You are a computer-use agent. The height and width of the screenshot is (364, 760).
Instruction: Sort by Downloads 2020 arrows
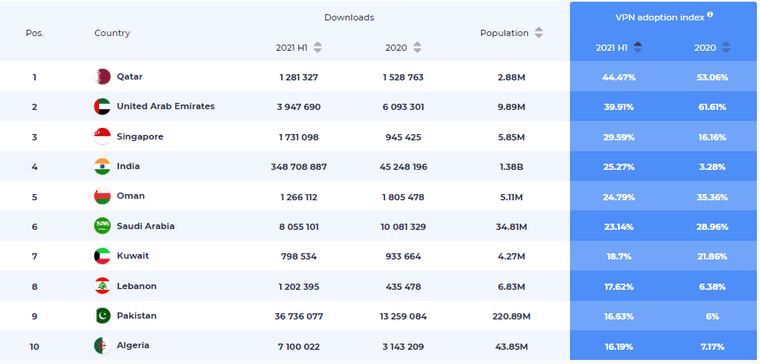[x=417, y=47]
